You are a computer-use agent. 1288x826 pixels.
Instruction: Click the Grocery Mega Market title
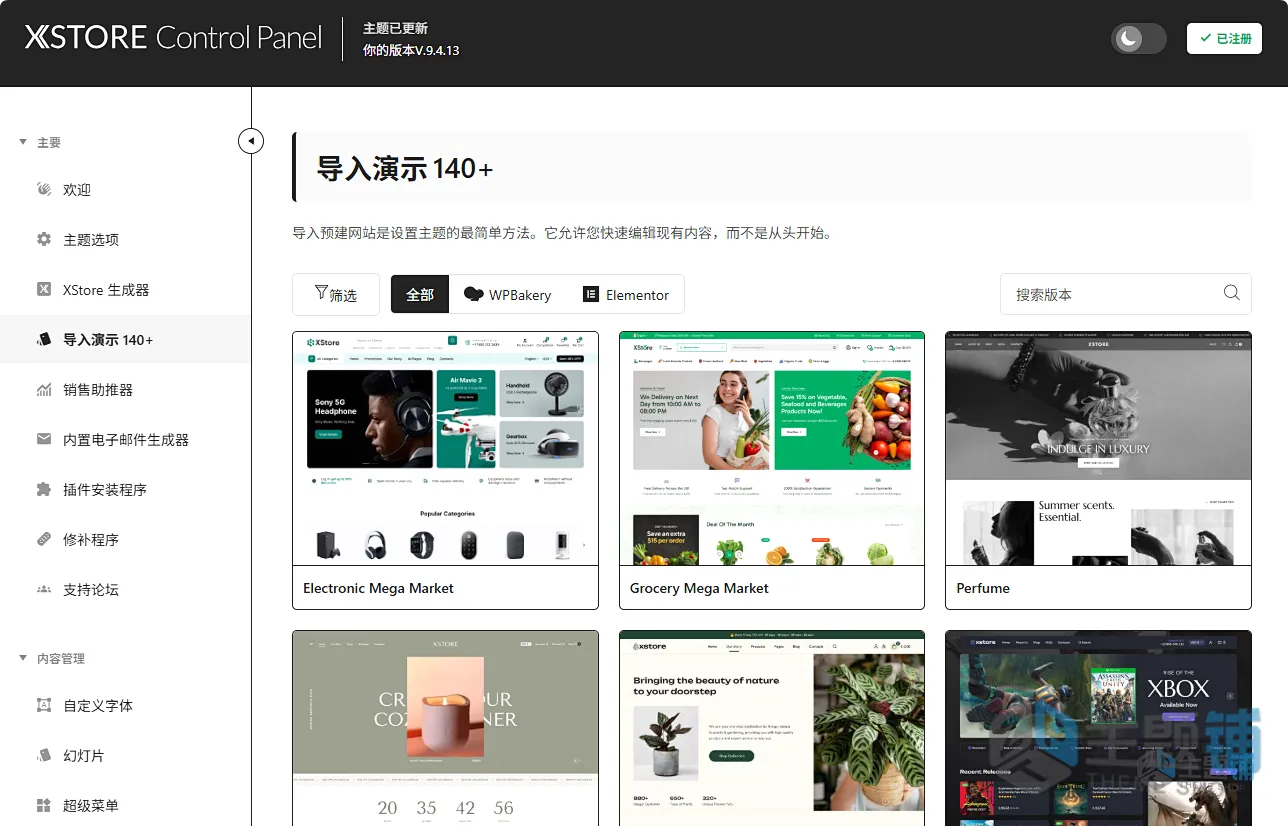coord(699,588)
